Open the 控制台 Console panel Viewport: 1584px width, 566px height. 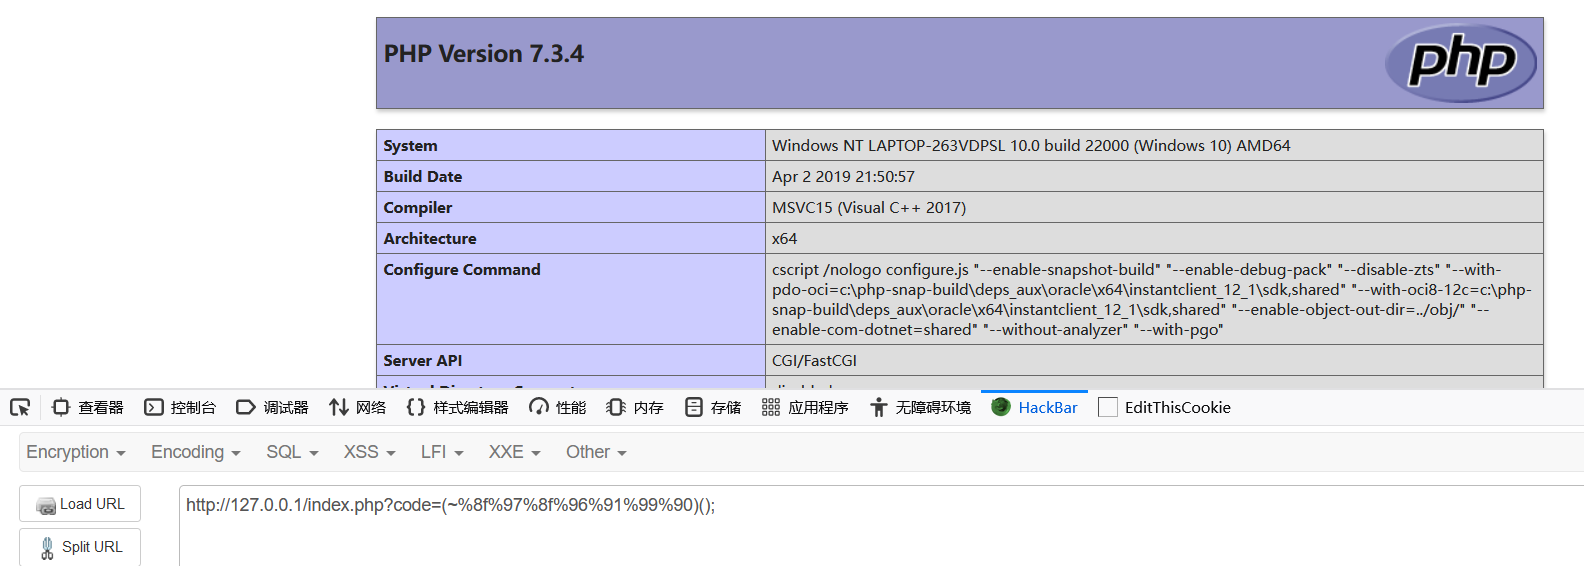[180, 407]
